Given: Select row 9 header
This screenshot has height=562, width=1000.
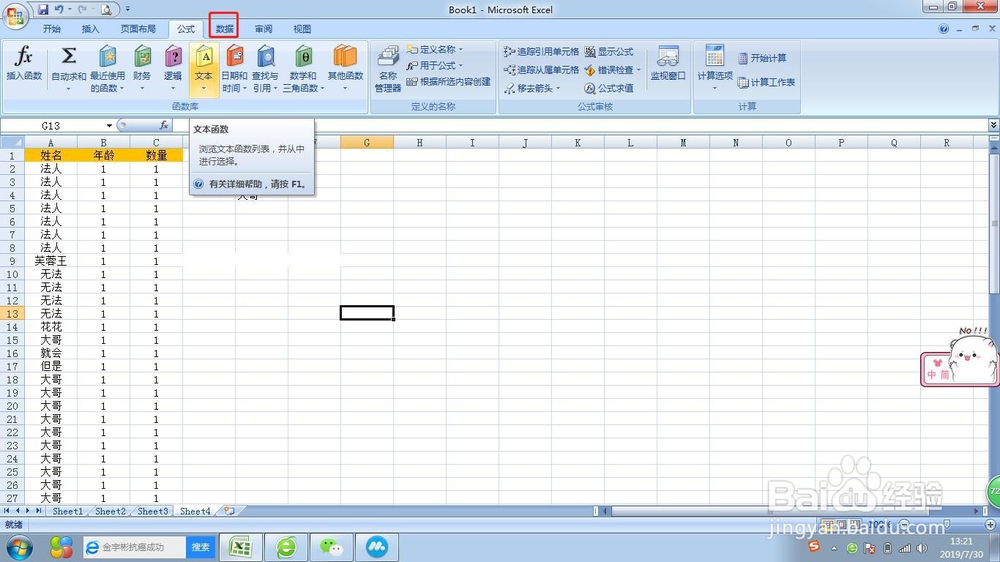Looking at the screenshot, I should pyautogui.click(x=12, y=261).
